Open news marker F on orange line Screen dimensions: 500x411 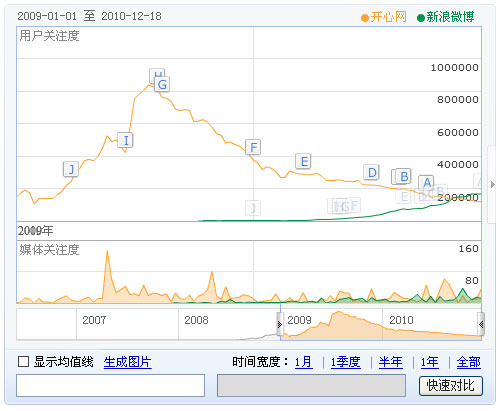(253, 147)
